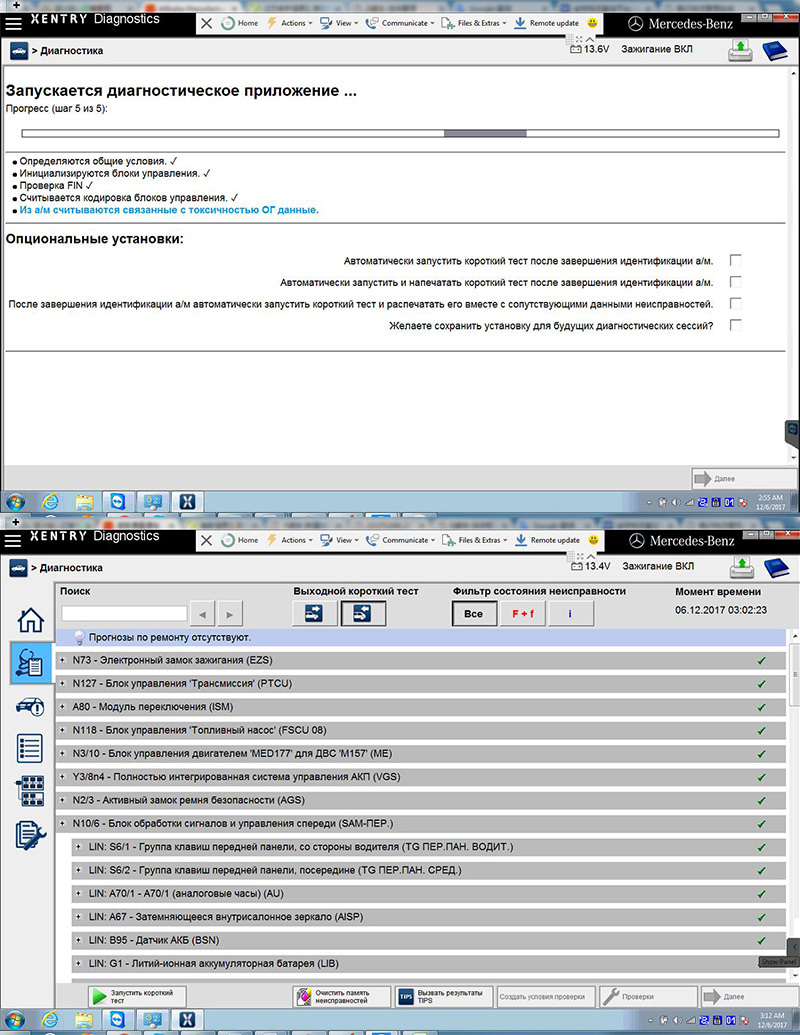This screenshot has width=800, height=1035.
Task: Enable Автоматически запустить короткий тест после завершения checkbox
Action: [736, 260]
